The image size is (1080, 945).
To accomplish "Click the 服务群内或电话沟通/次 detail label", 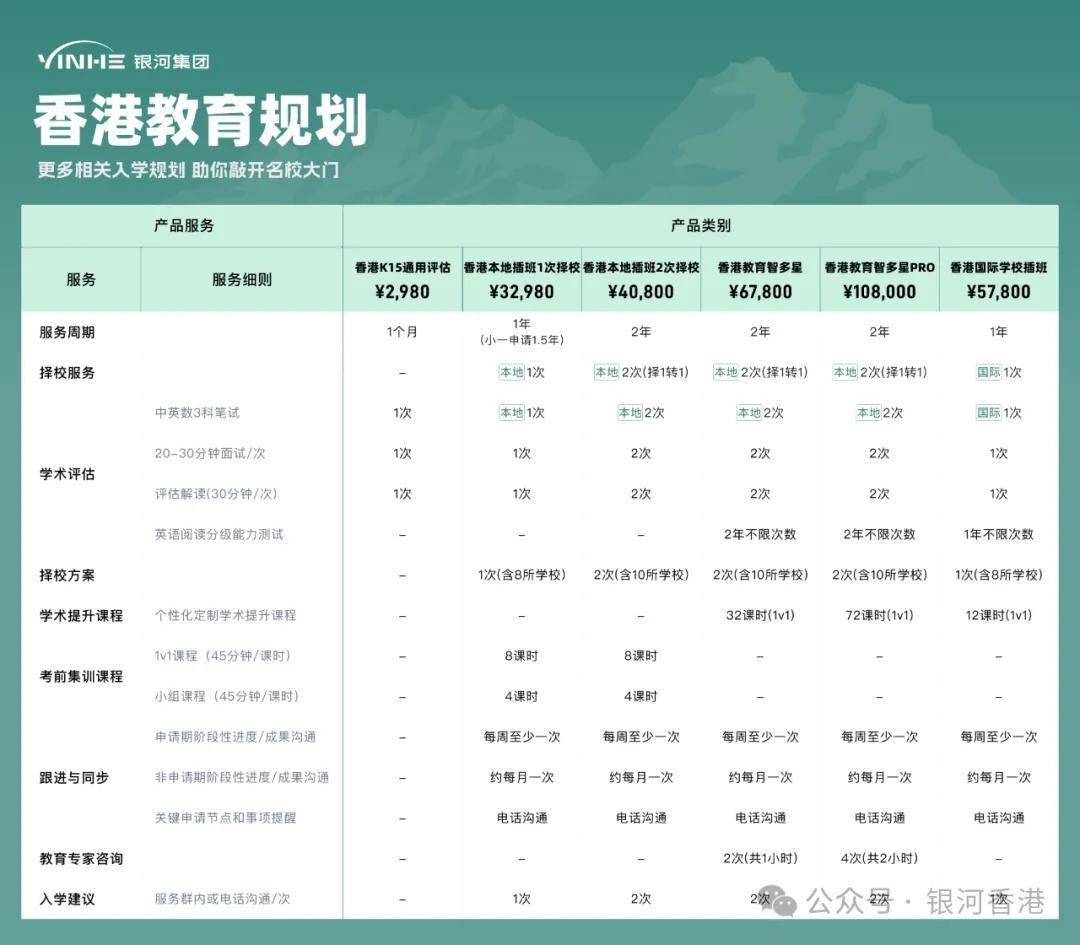I will [222, 899].
